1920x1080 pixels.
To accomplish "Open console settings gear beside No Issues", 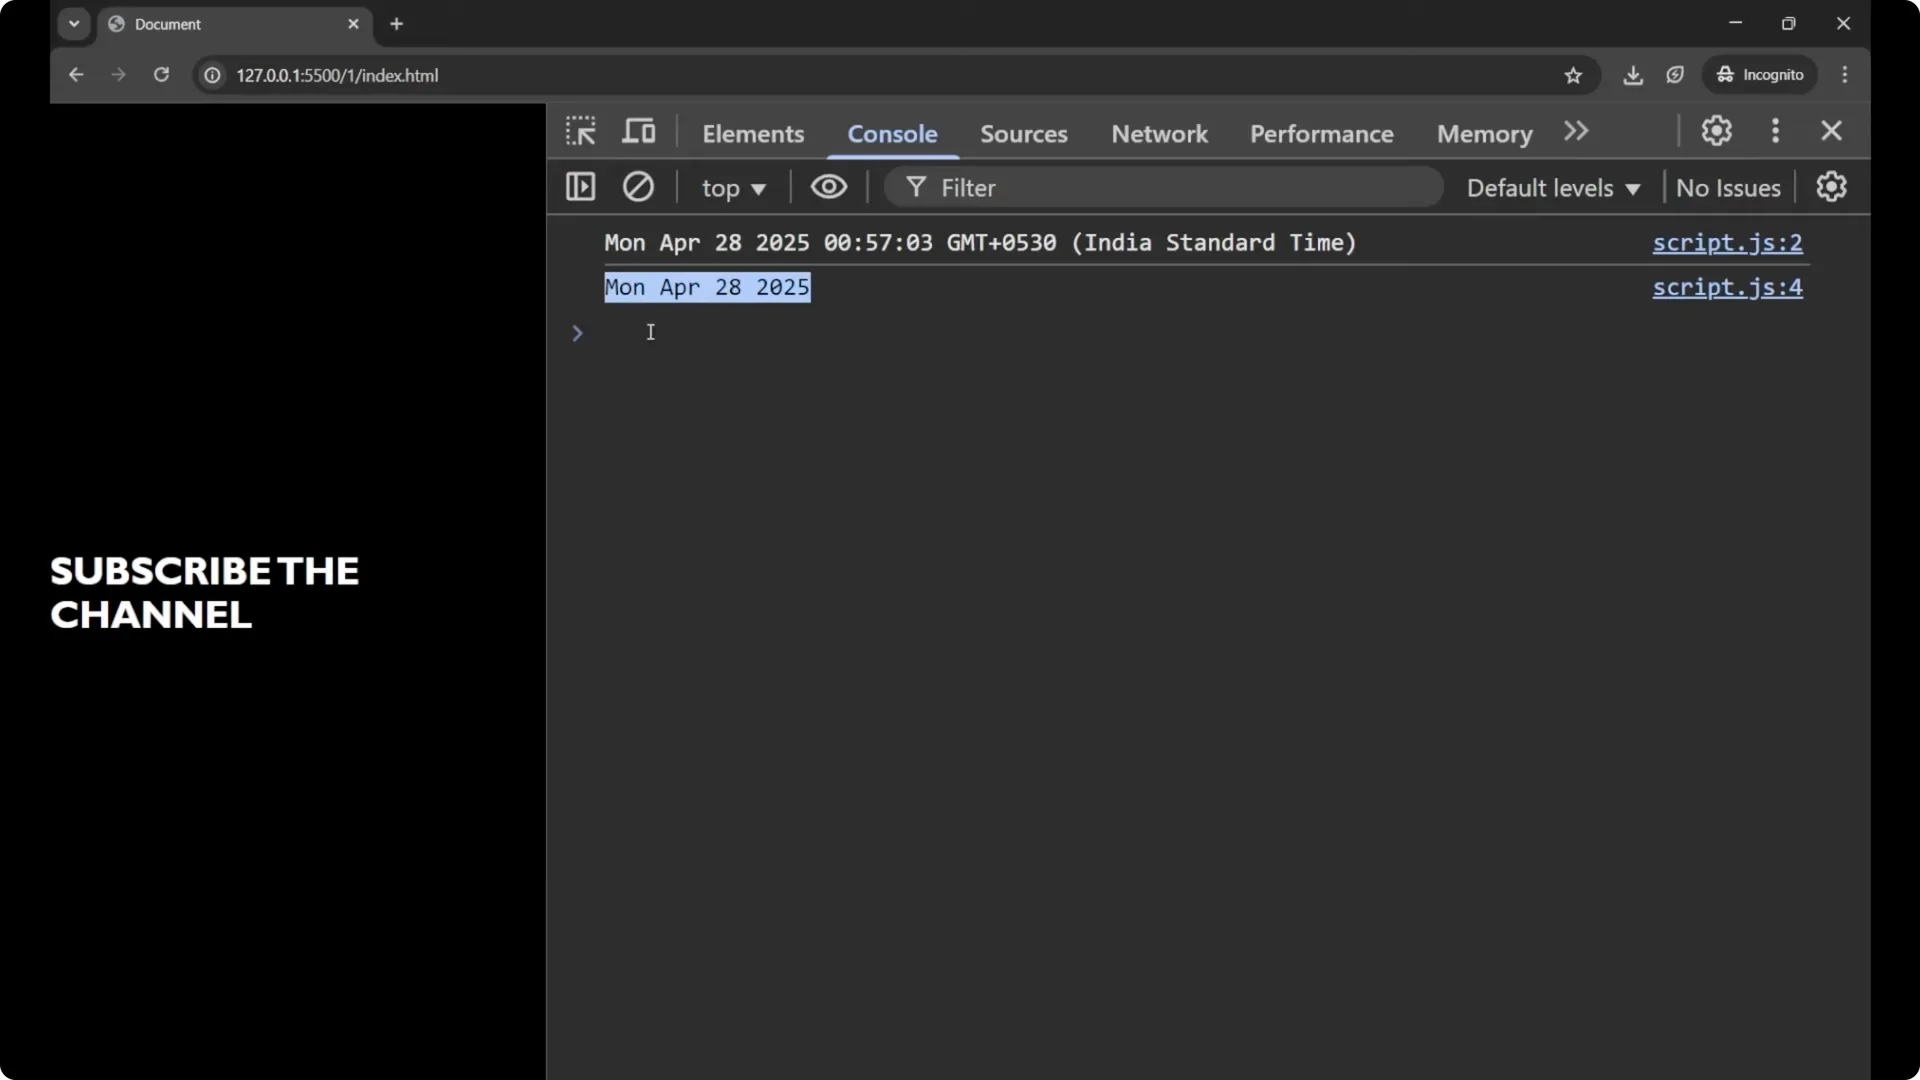I will click(x=1832, y=187).
